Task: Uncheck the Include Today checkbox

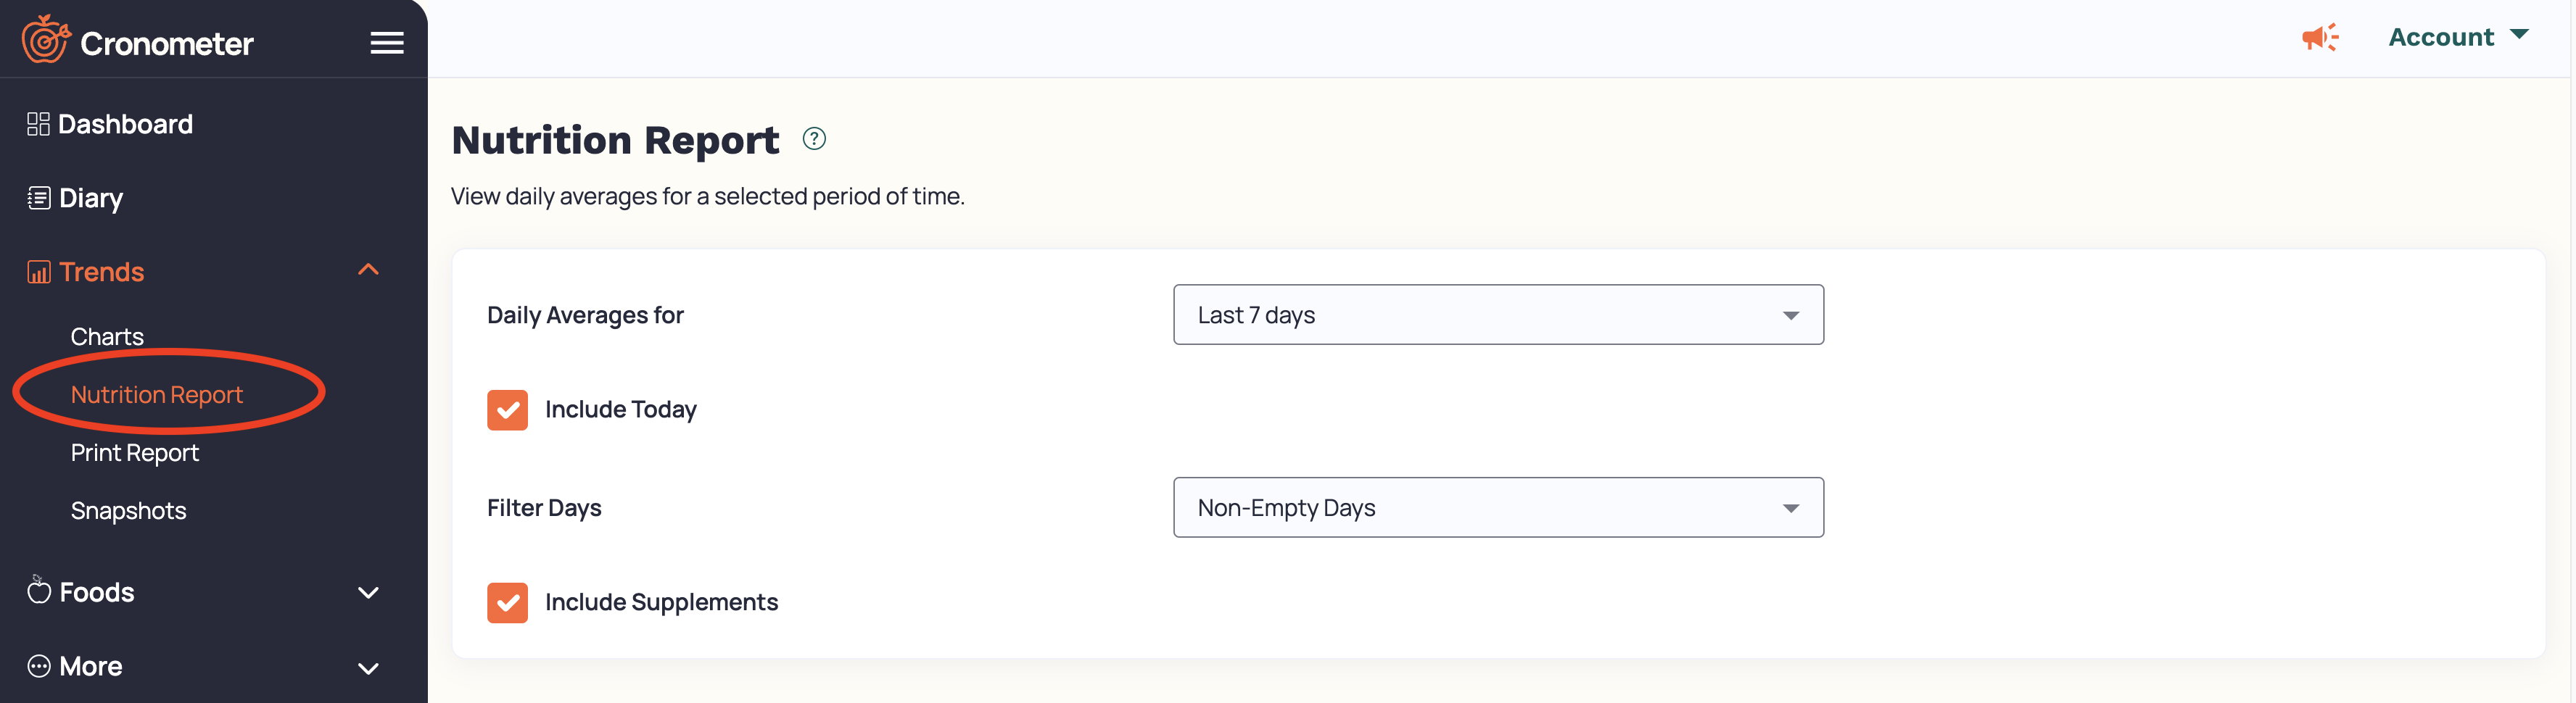Action: click(507, 410)
